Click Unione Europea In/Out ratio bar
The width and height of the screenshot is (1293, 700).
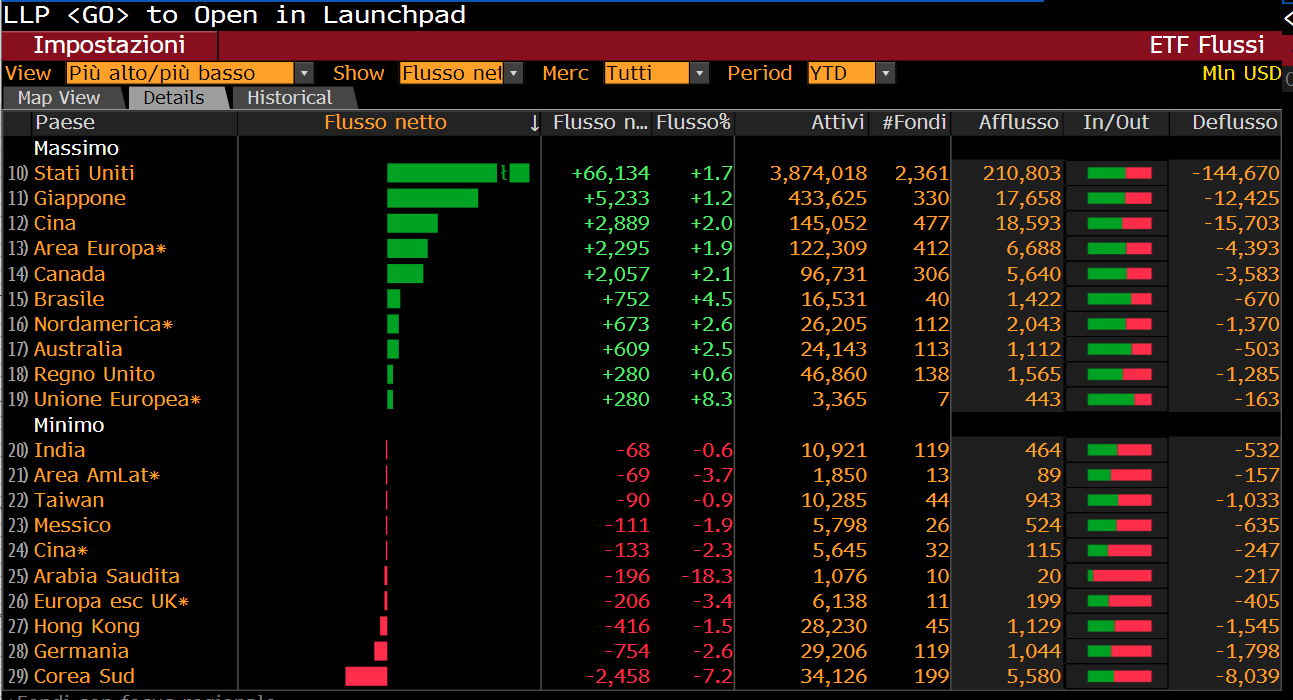click(1119, 399)
